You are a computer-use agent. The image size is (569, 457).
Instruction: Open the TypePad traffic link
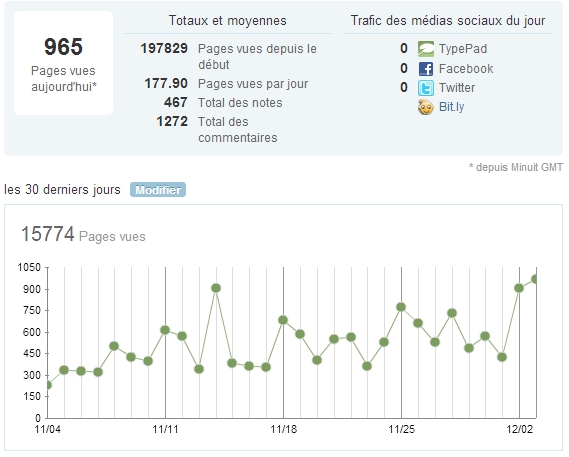(x=463, y=49)
